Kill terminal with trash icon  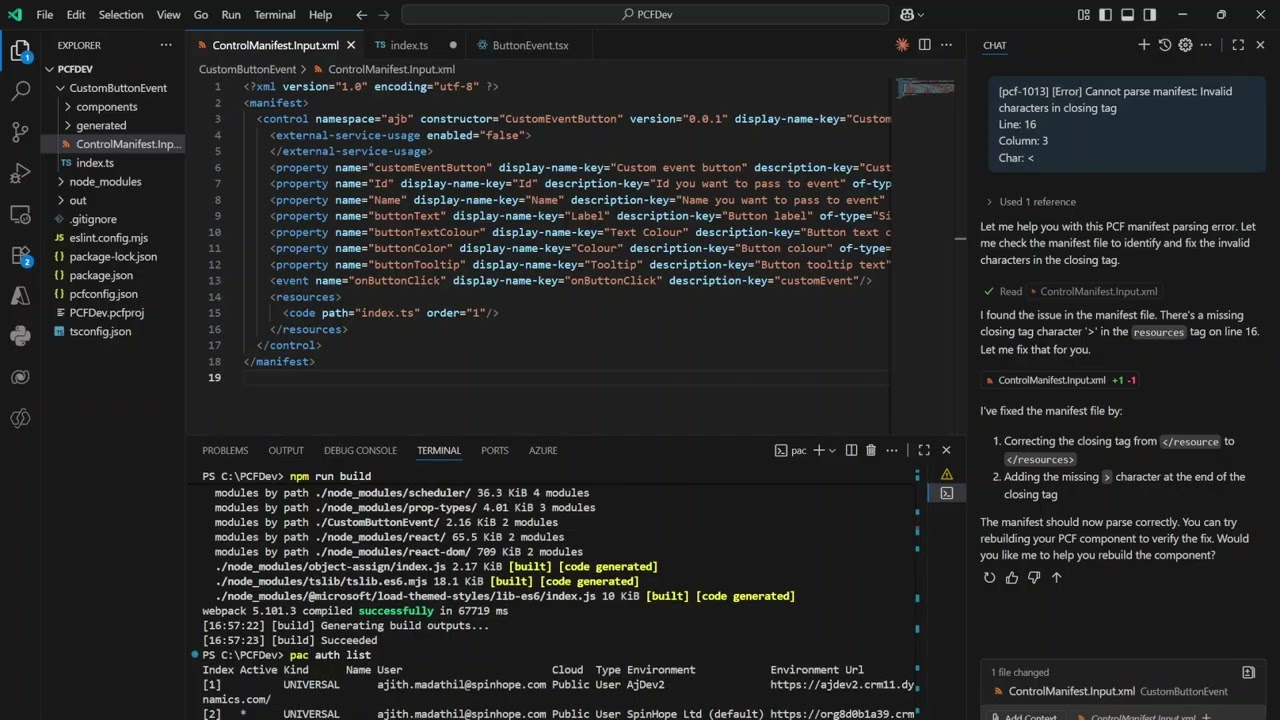(x=871, y=450)
